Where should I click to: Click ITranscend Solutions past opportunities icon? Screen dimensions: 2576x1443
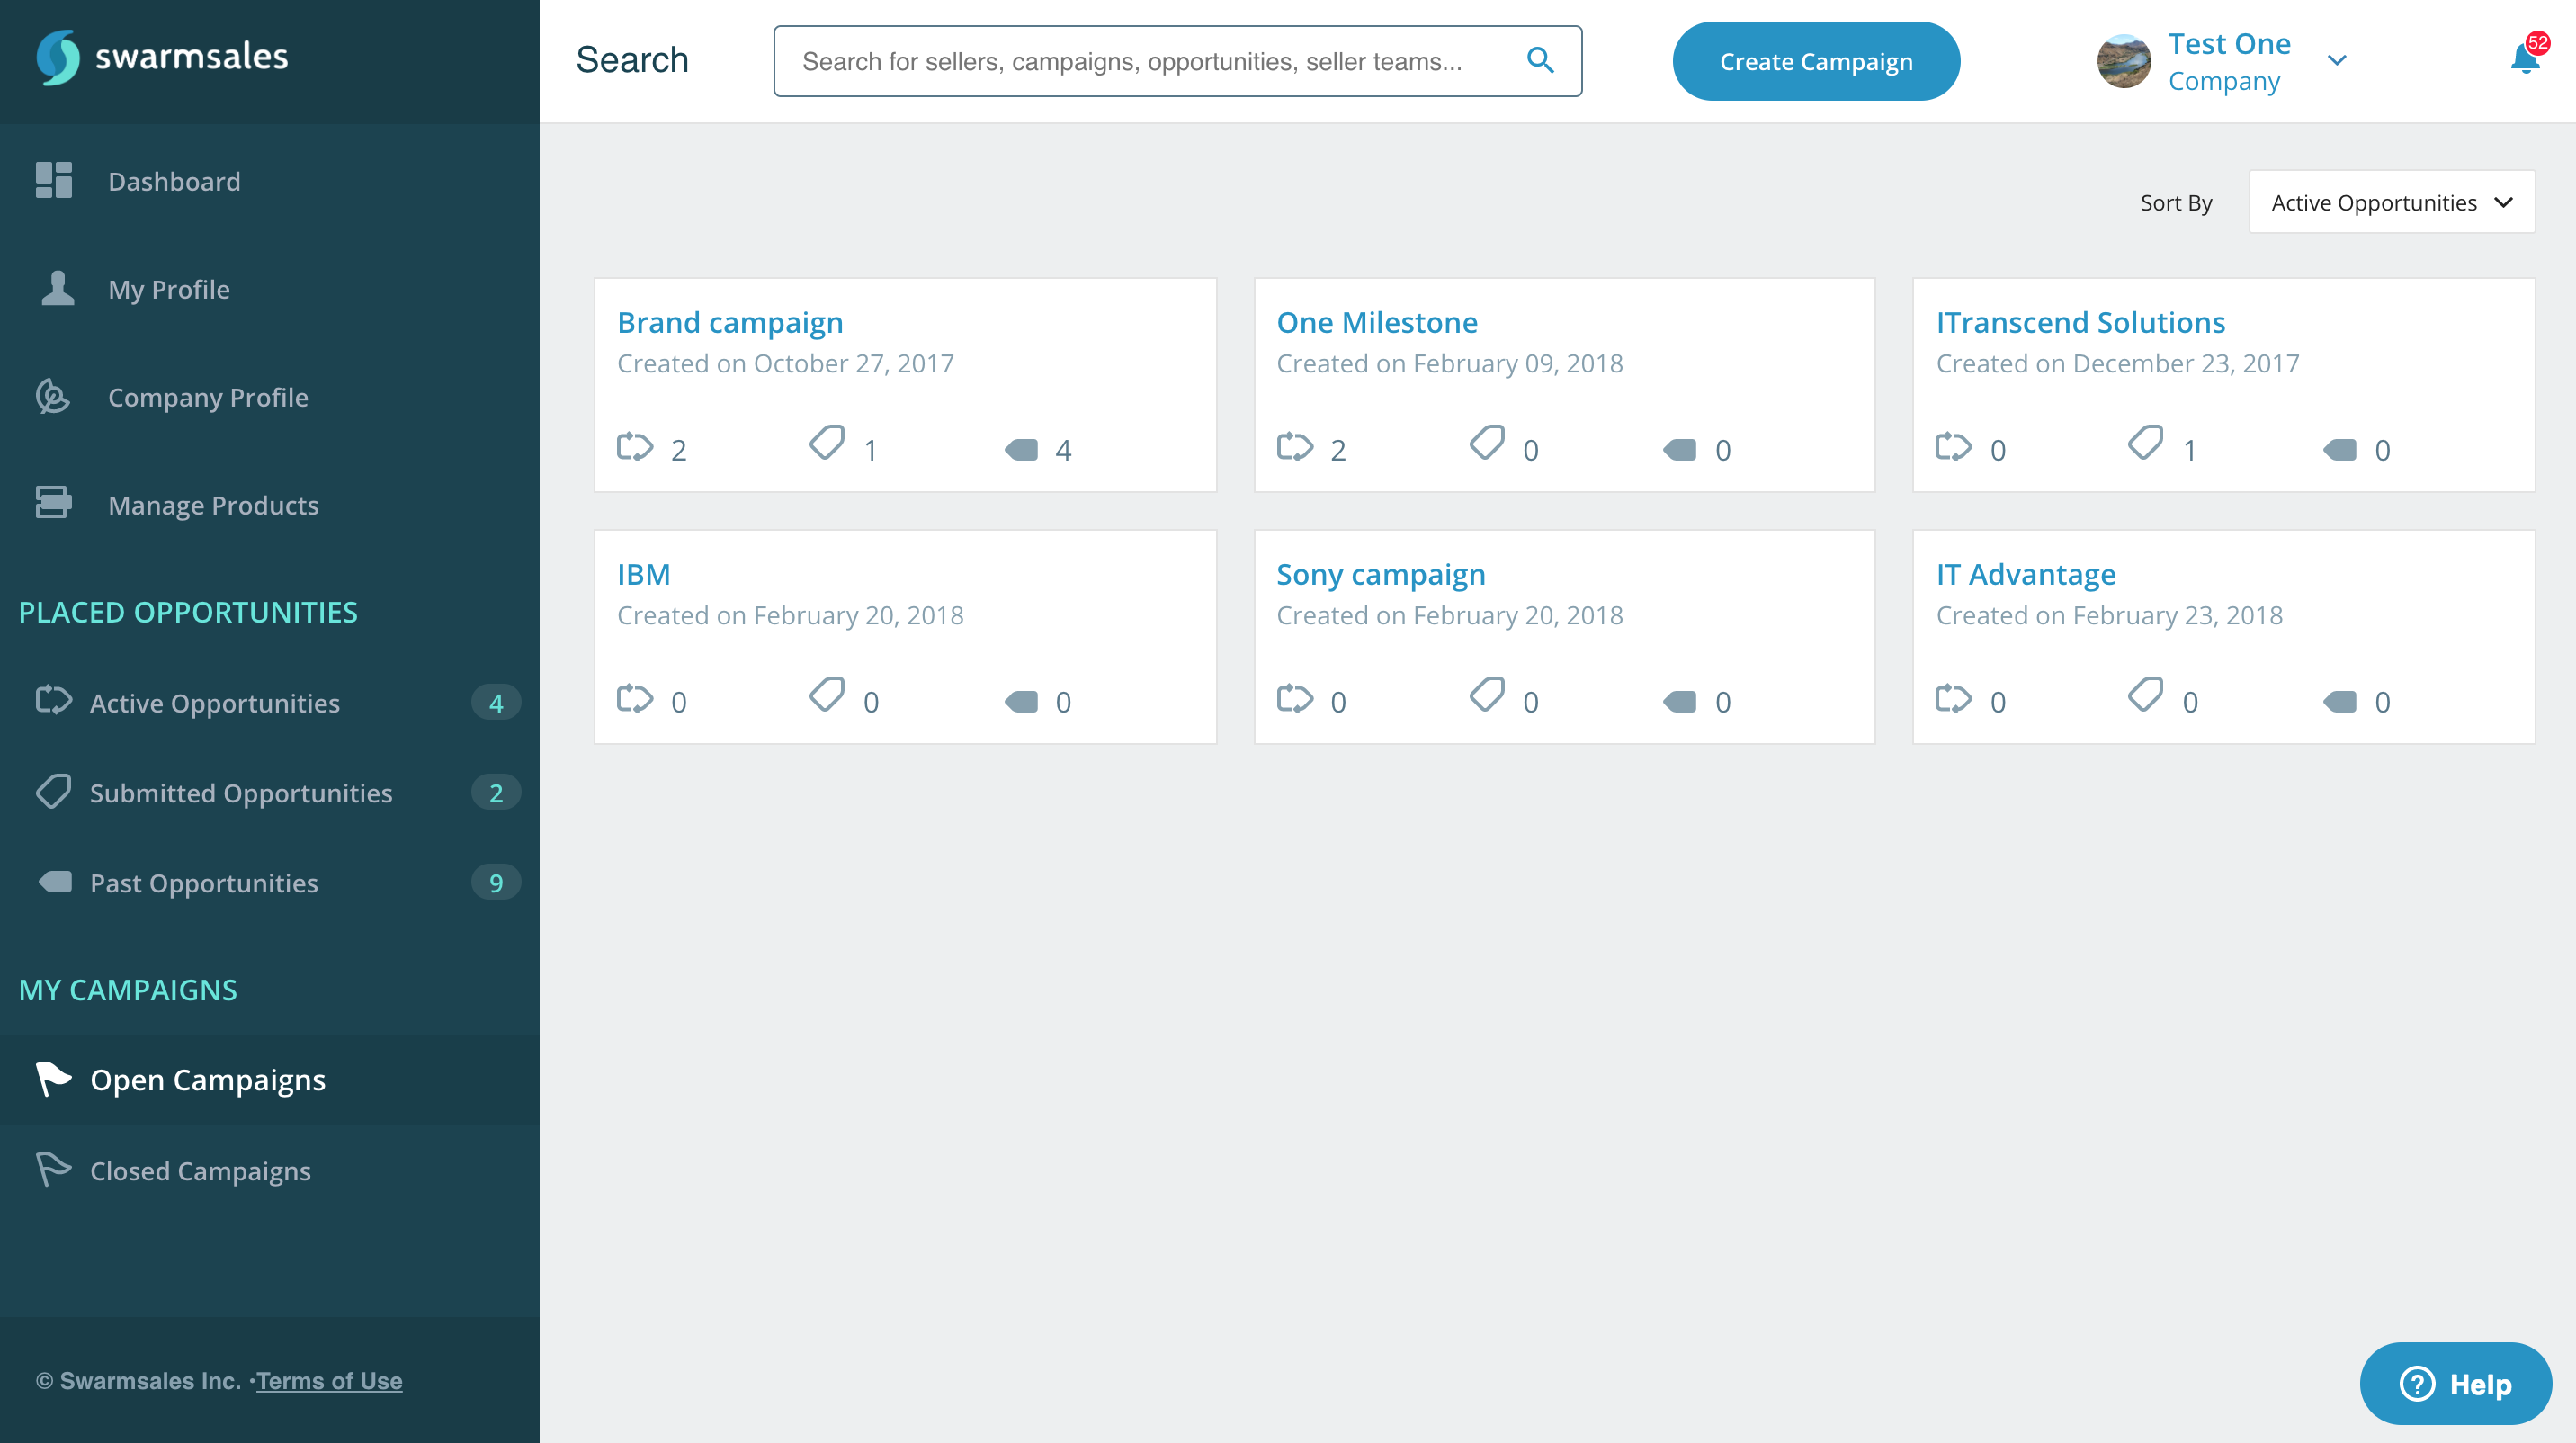point(2339,449)
